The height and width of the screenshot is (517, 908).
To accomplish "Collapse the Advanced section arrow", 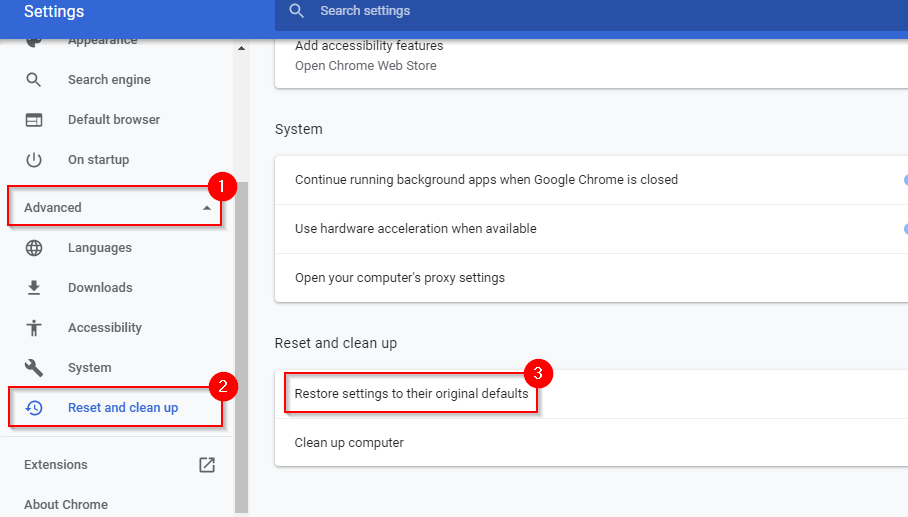I will point(207,208).
